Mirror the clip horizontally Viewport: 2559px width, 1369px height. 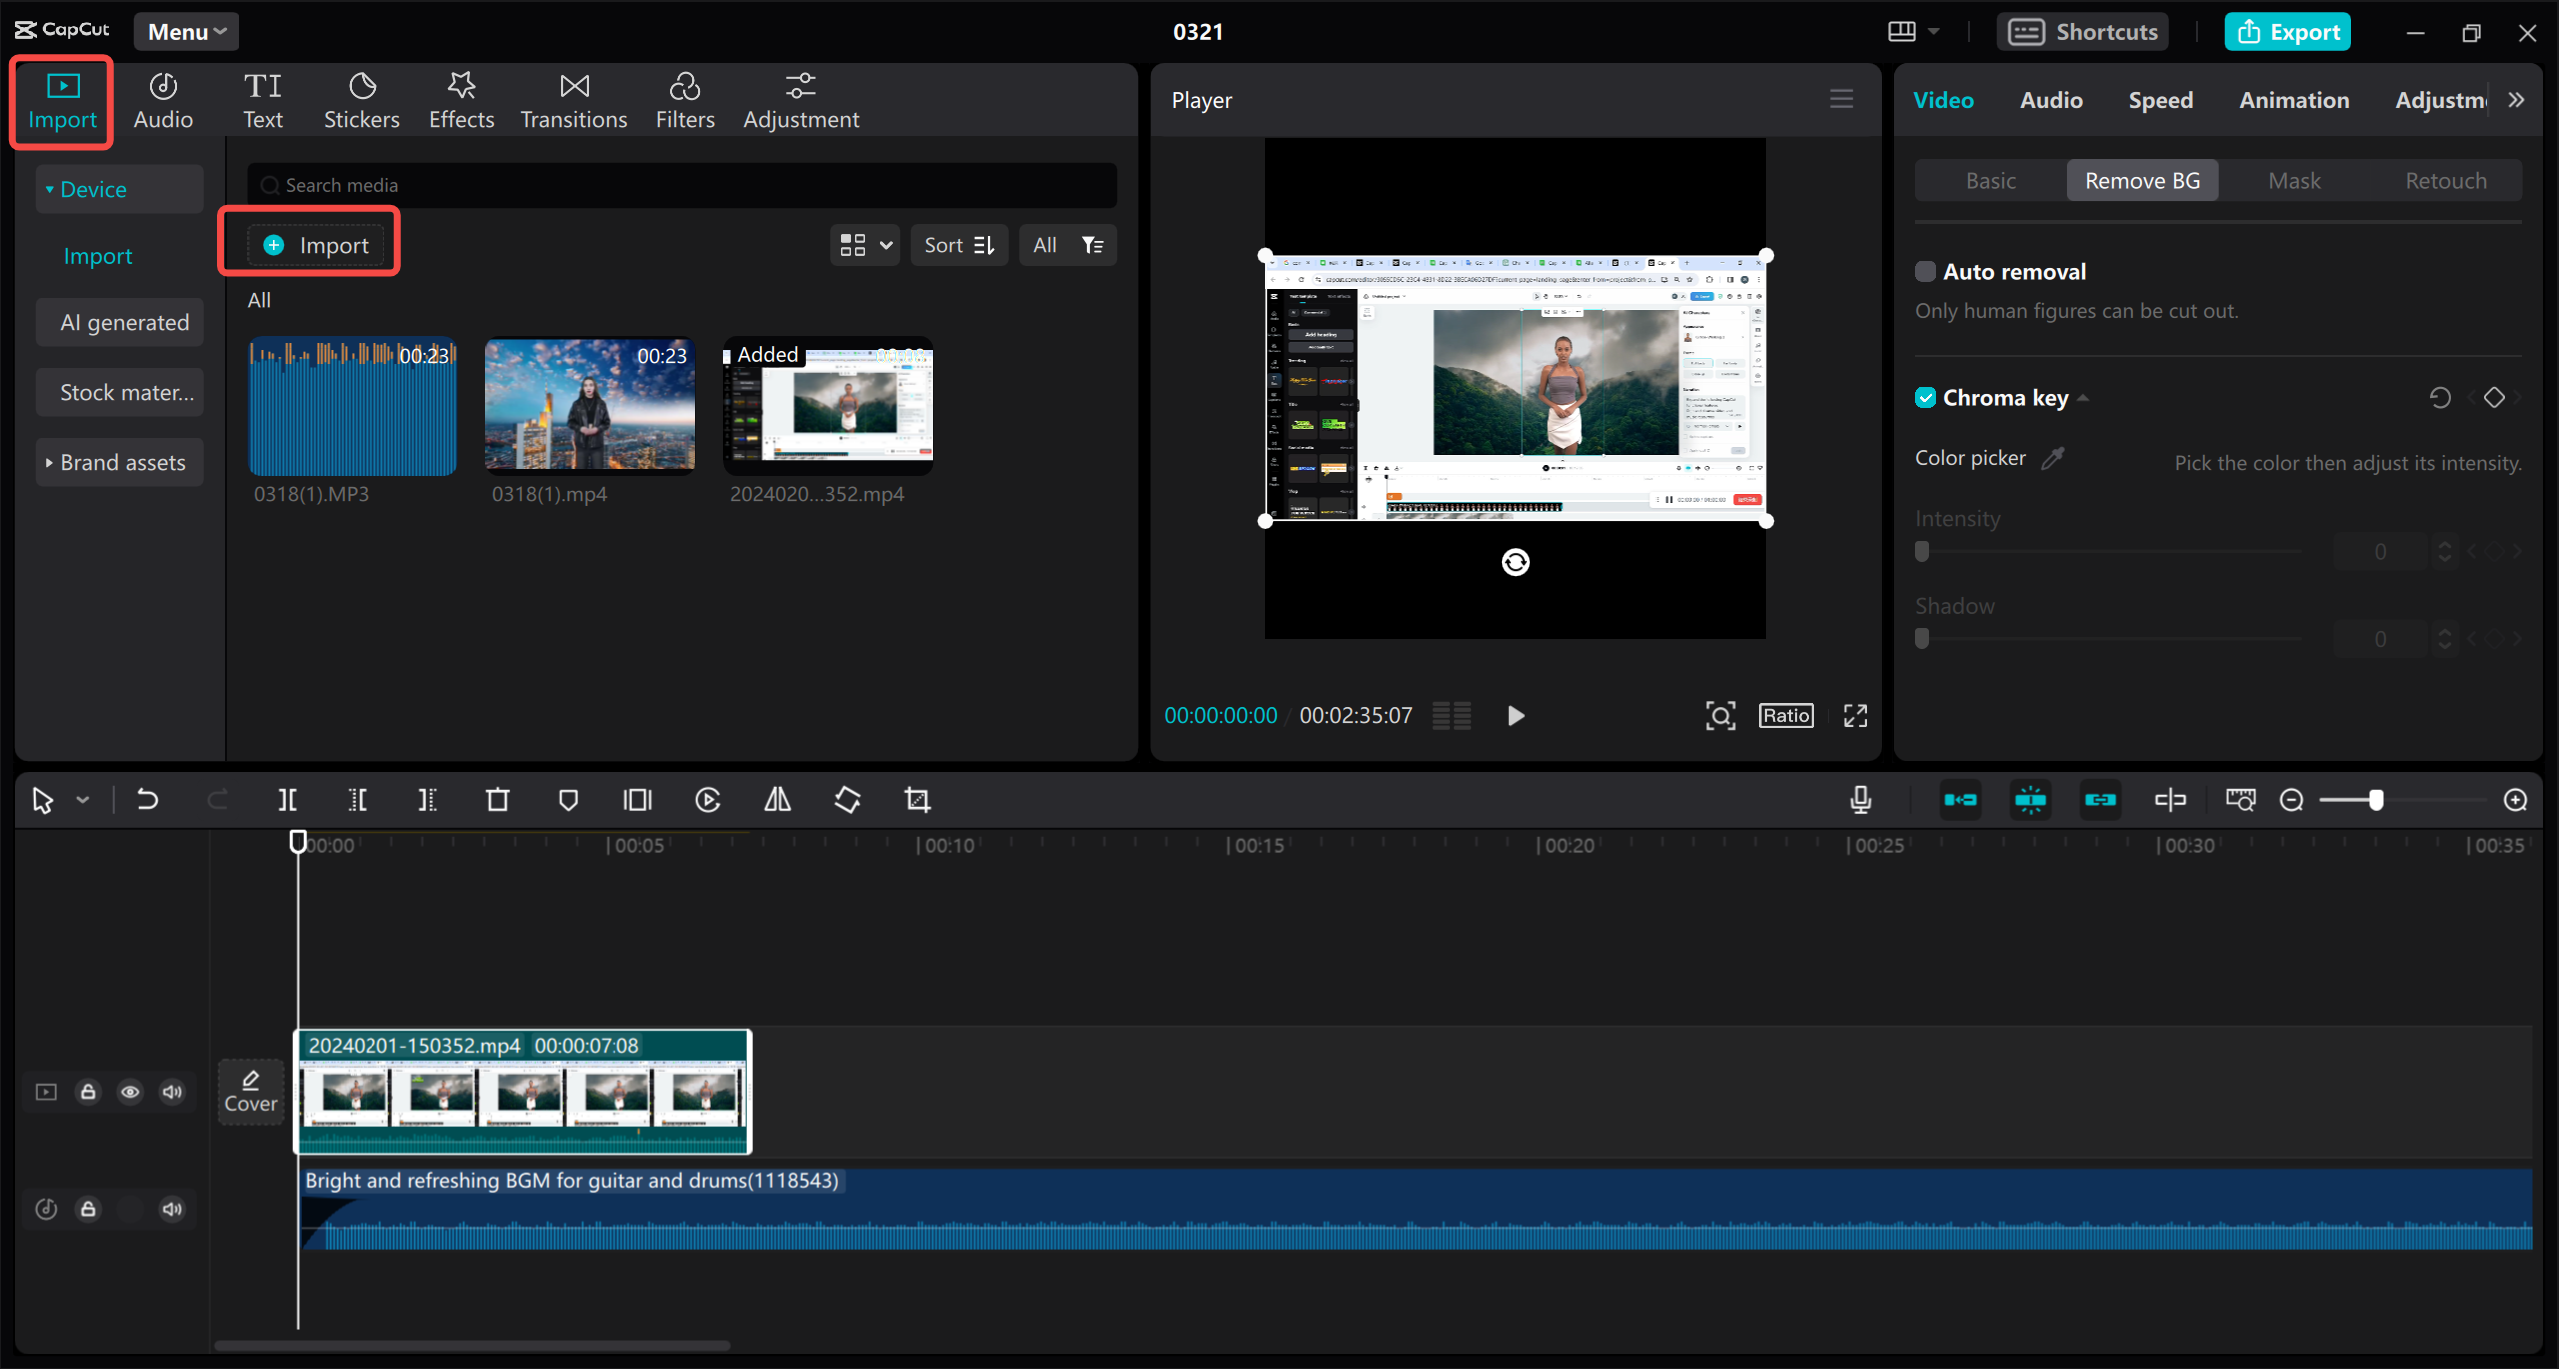[x=777, y=799]
